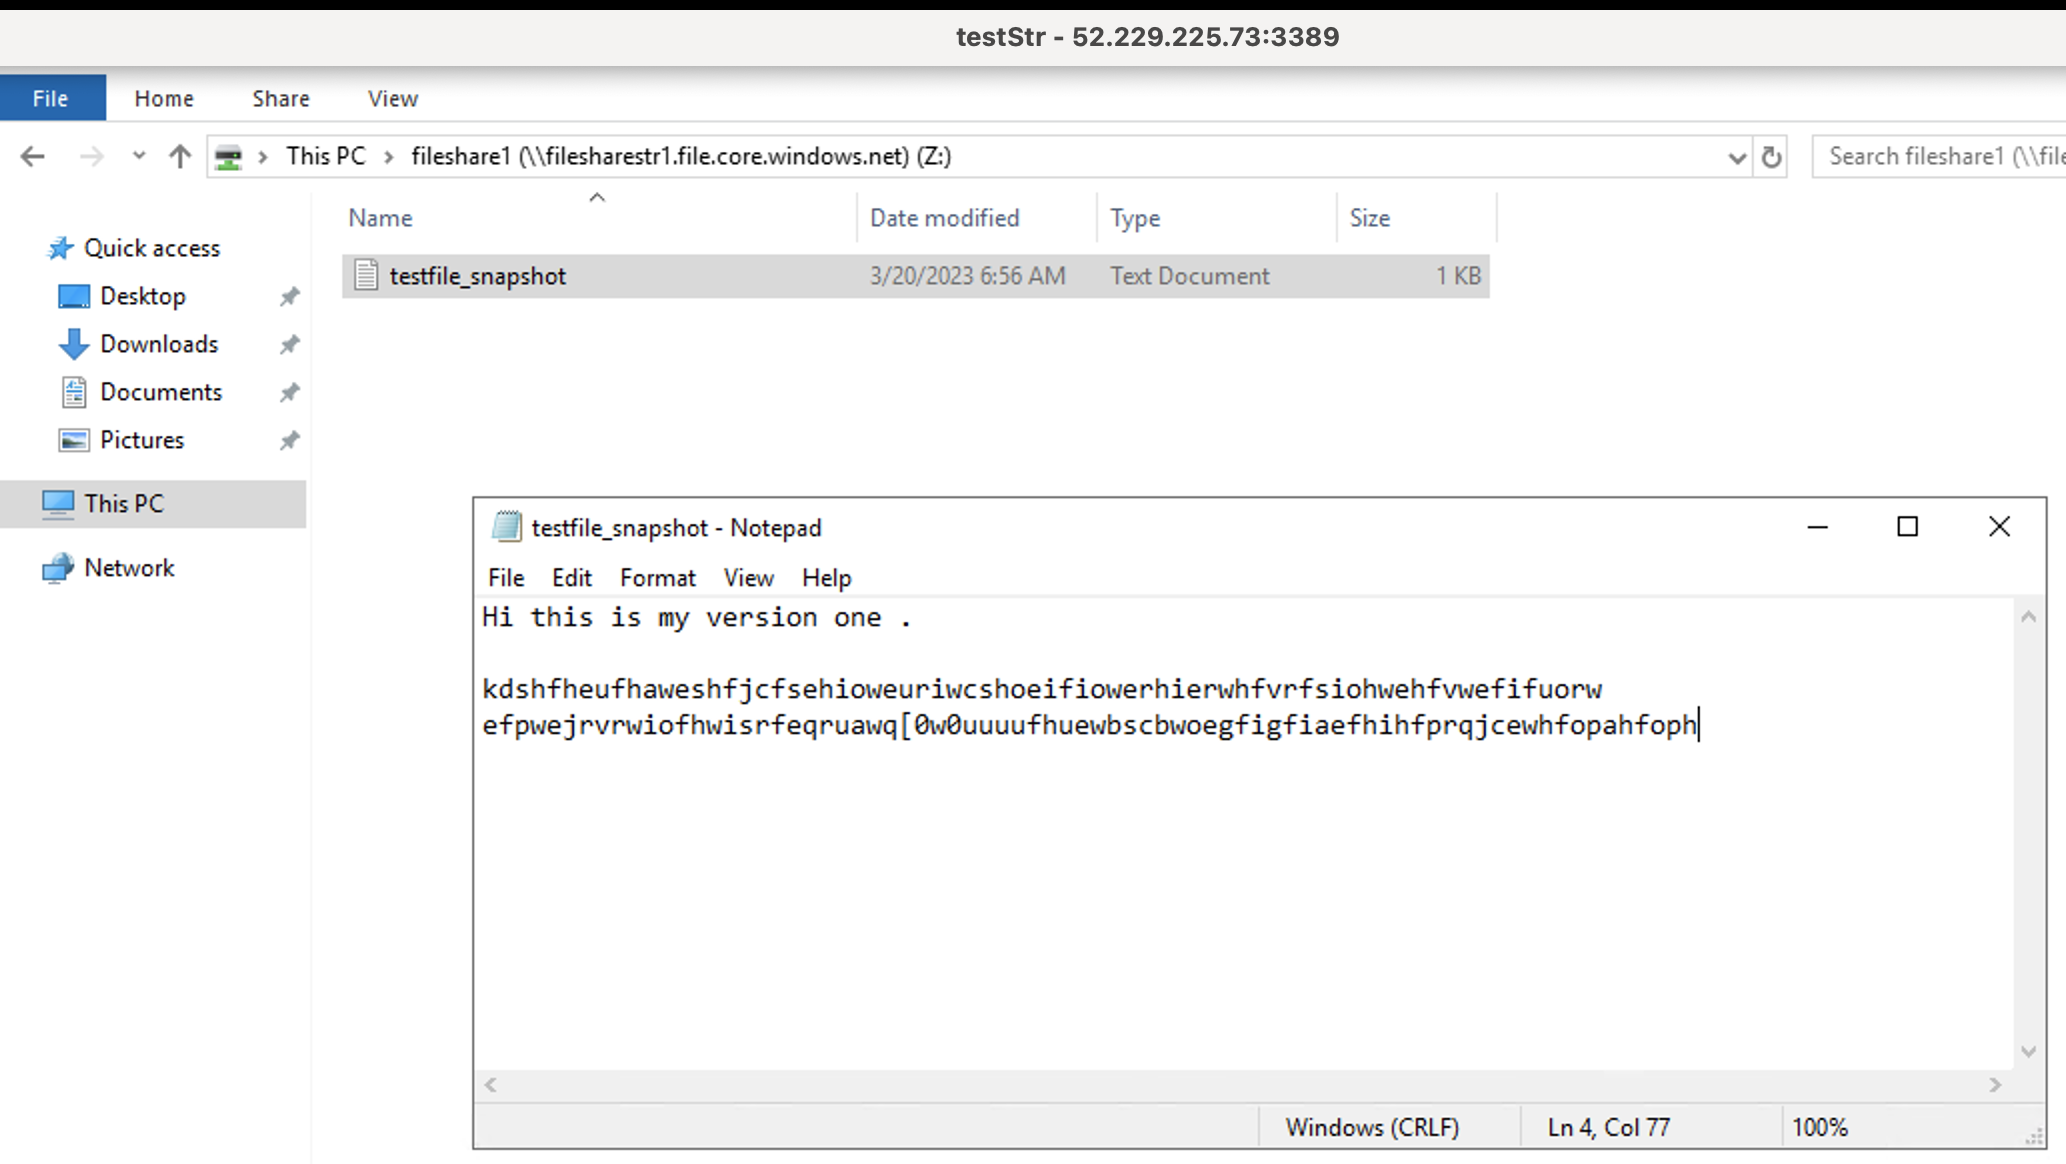2066x1164 pixels.
Task: Click the Network icon in the sidebar
Action: 60,567
